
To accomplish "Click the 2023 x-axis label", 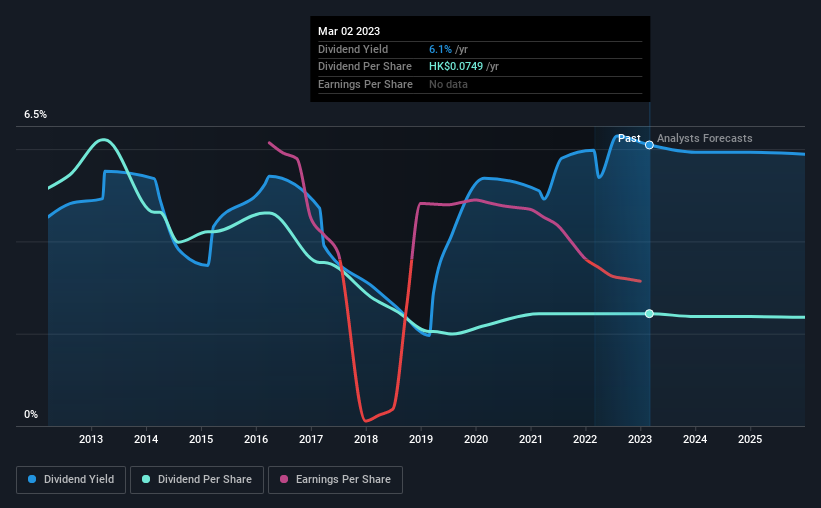I will [640, 439].
